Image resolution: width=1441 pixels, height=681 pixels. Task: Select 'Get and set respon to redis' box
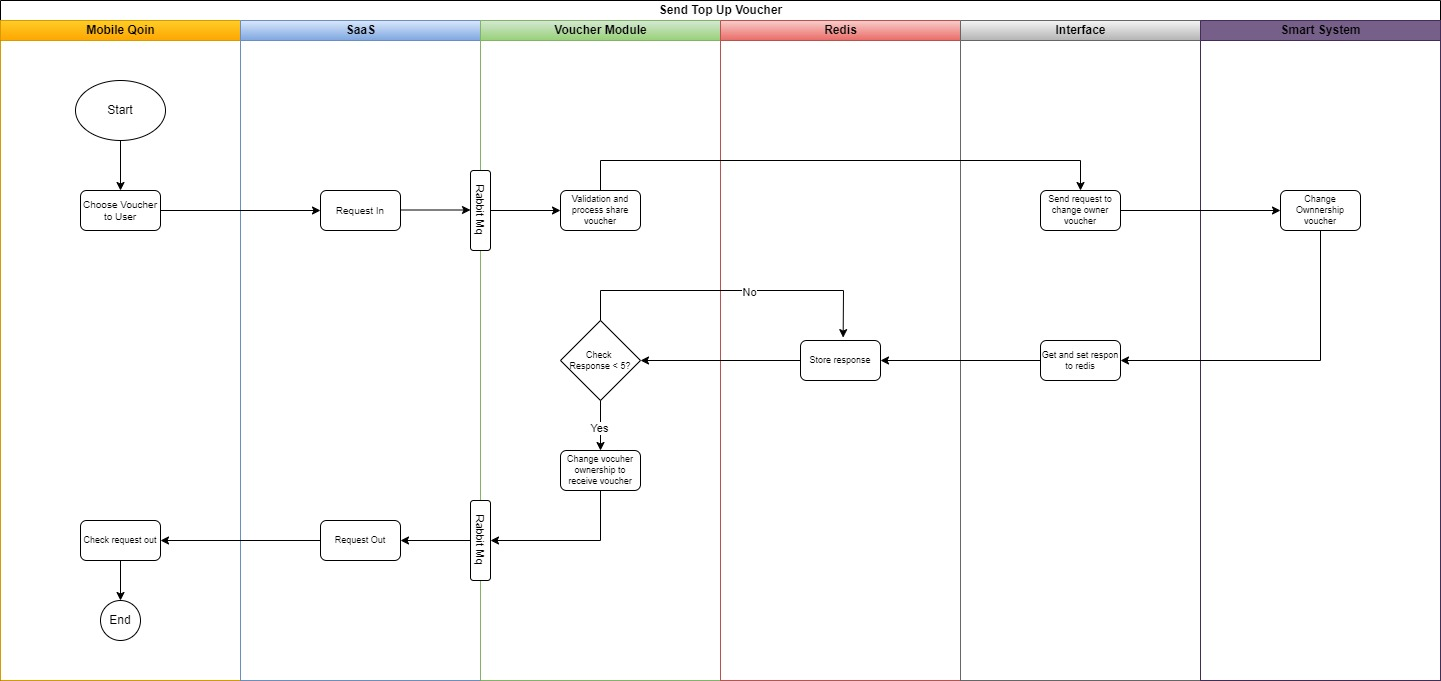click(1080, 360)
